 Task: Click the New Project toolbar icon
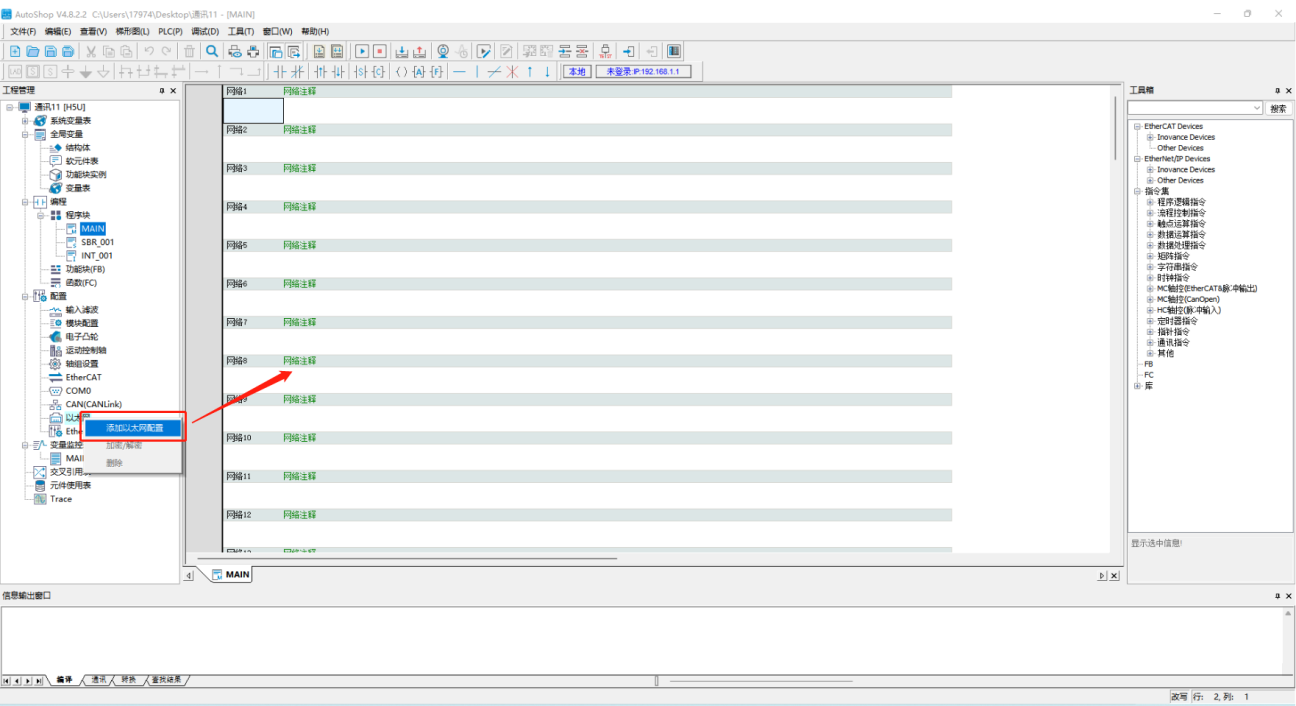[15, 51]
